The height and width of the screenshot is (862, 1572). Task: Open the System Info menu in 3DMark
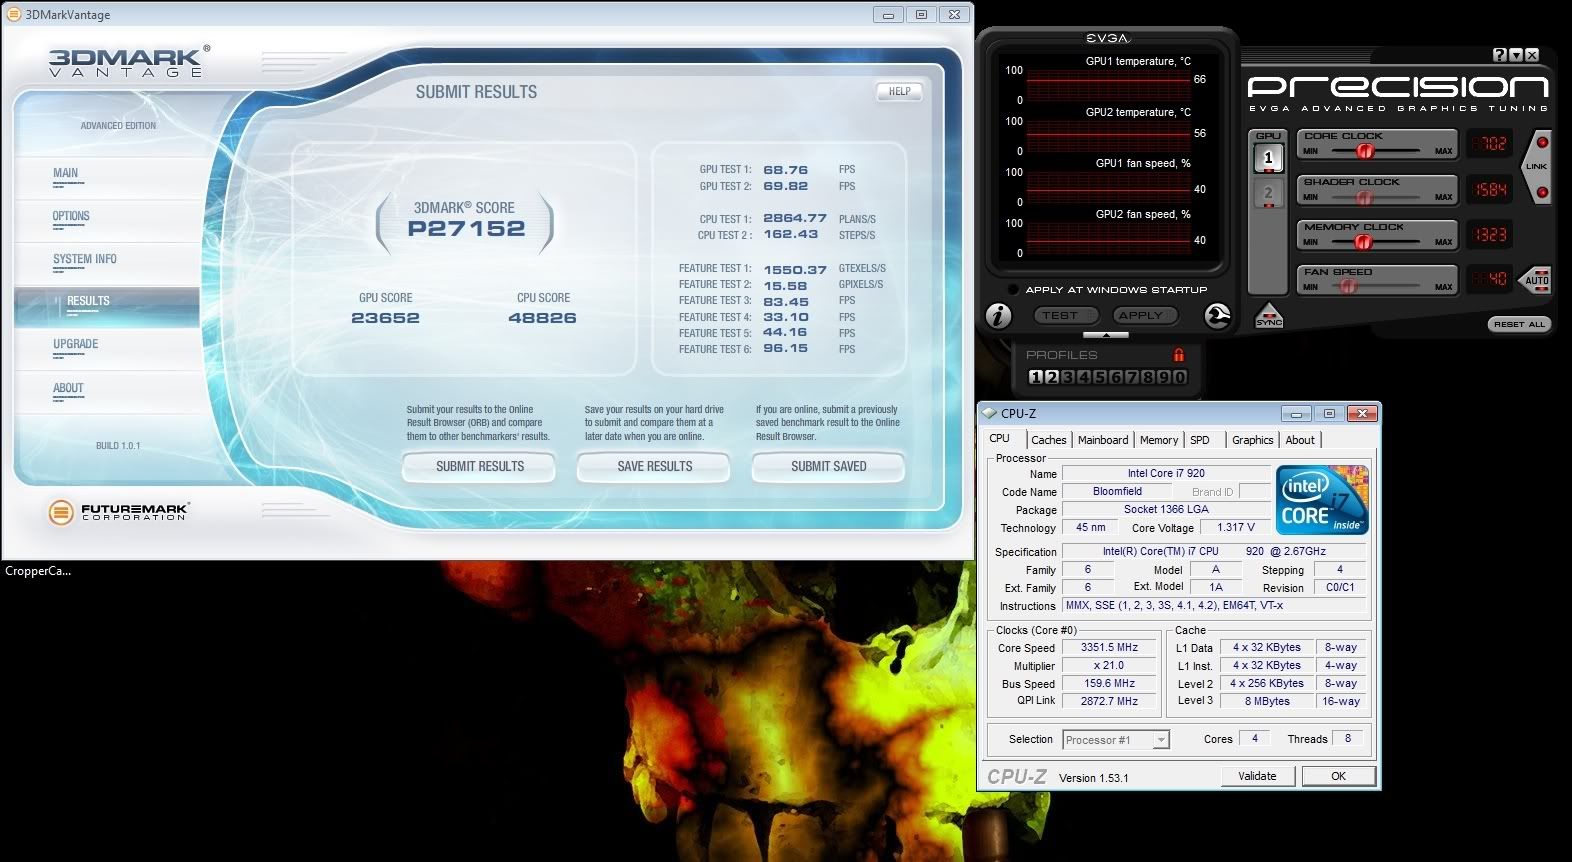click(x=85, y=259)
